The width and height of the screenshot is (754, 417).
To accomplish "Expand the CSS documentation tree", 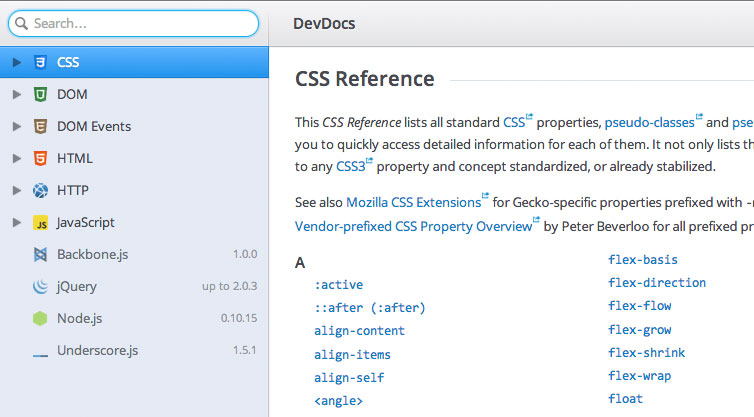I will (x=16, y=63).
